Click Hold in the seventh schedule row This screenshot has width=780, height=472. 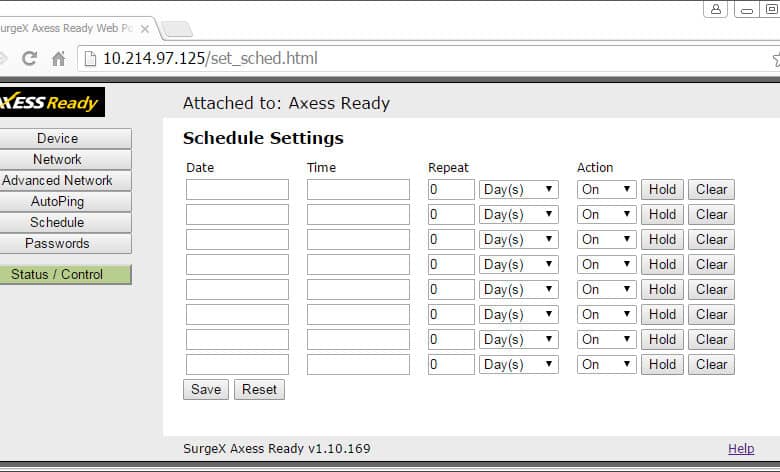click(662, 339)
